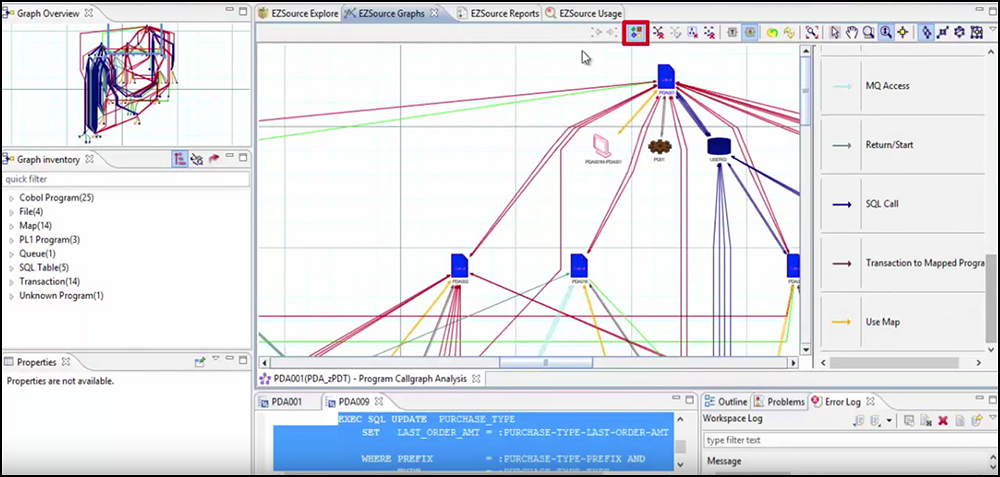Select the arrow pointer tool in graph toolbar

[x=834, y=33]
